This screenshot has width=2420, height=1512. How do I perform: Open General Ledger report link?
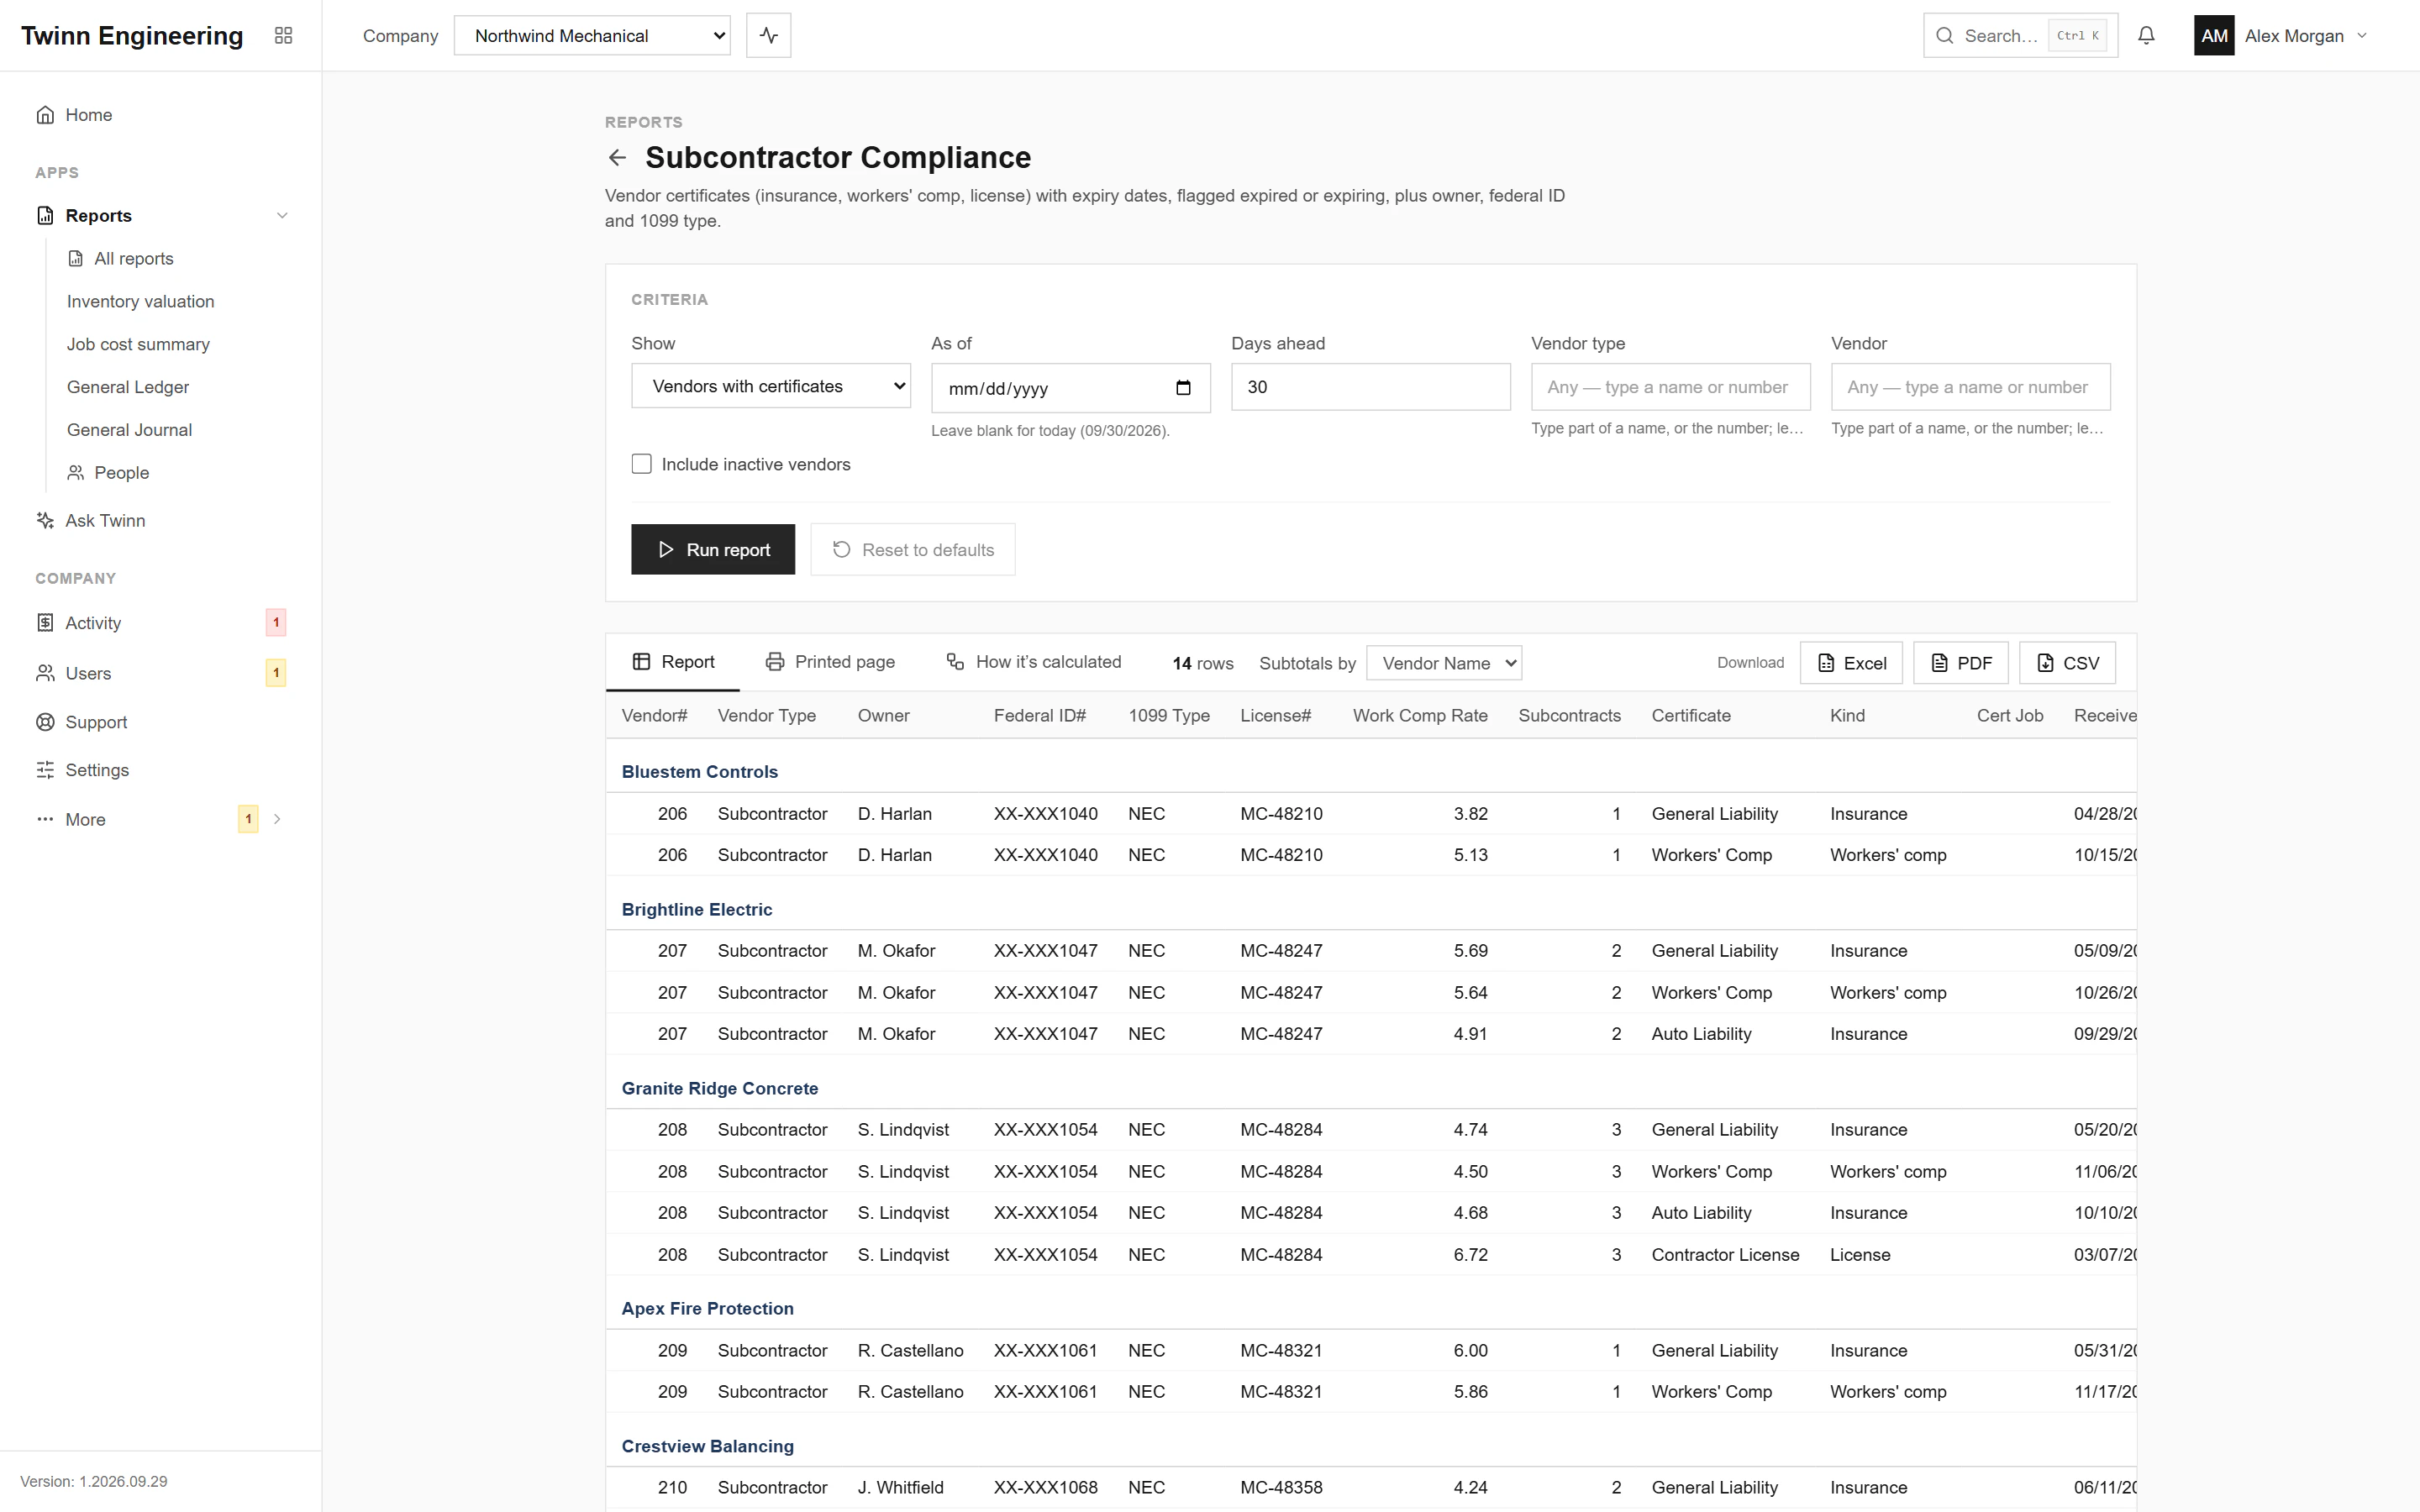click(x=128, y=387)
